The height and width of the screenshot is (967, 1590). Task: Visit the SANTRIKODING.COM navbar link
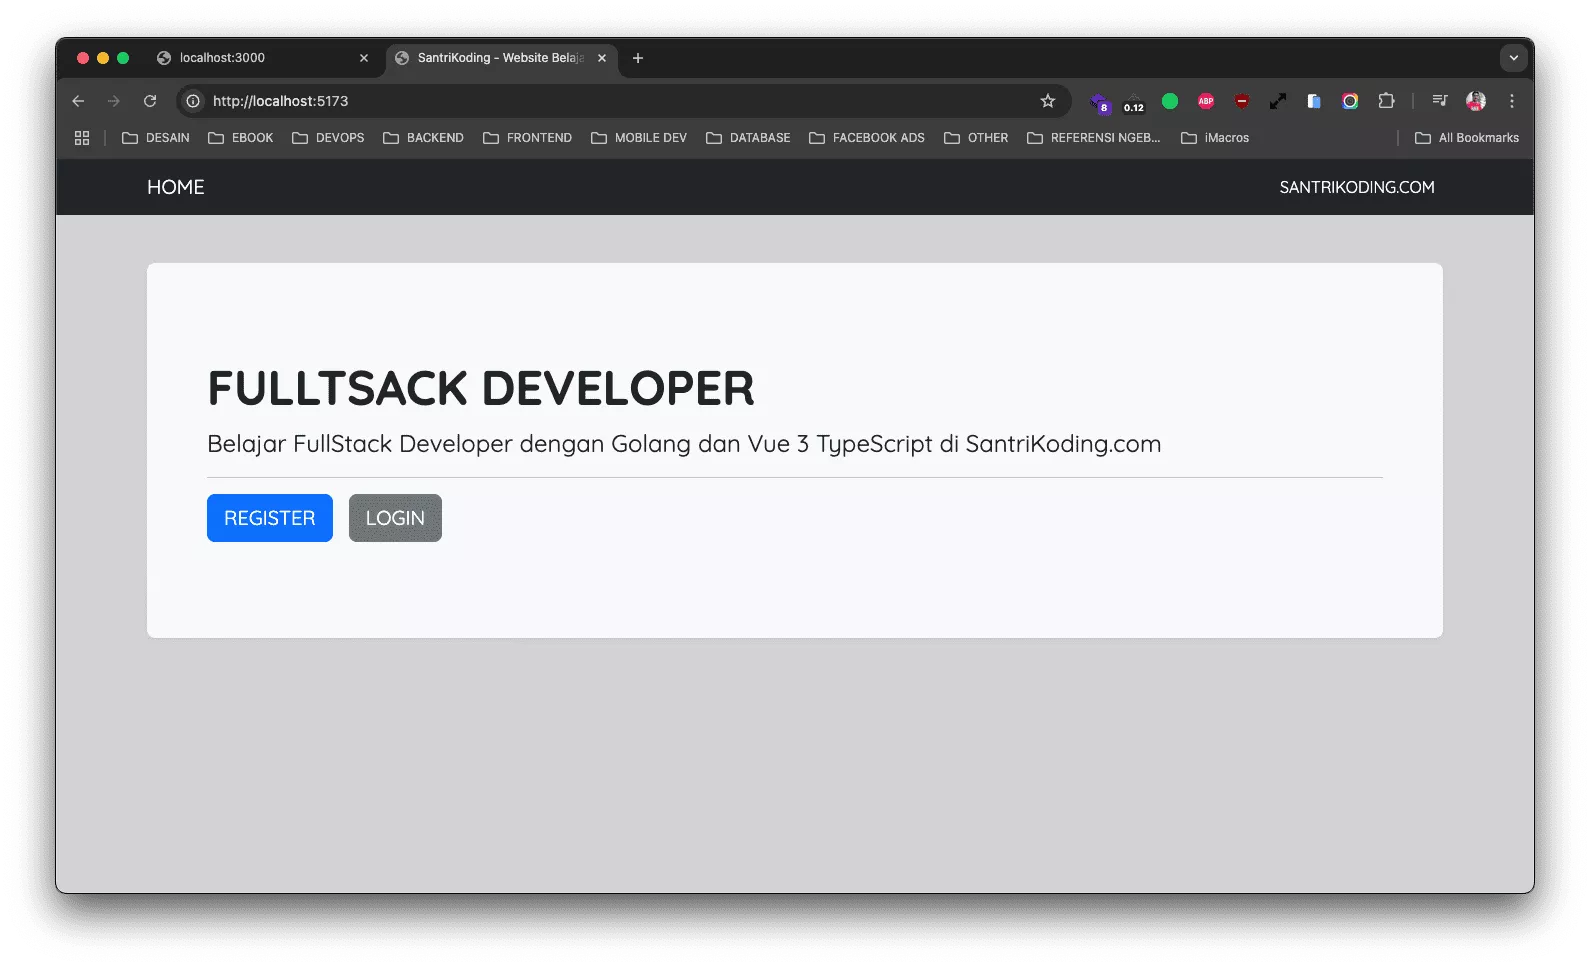1357,187
